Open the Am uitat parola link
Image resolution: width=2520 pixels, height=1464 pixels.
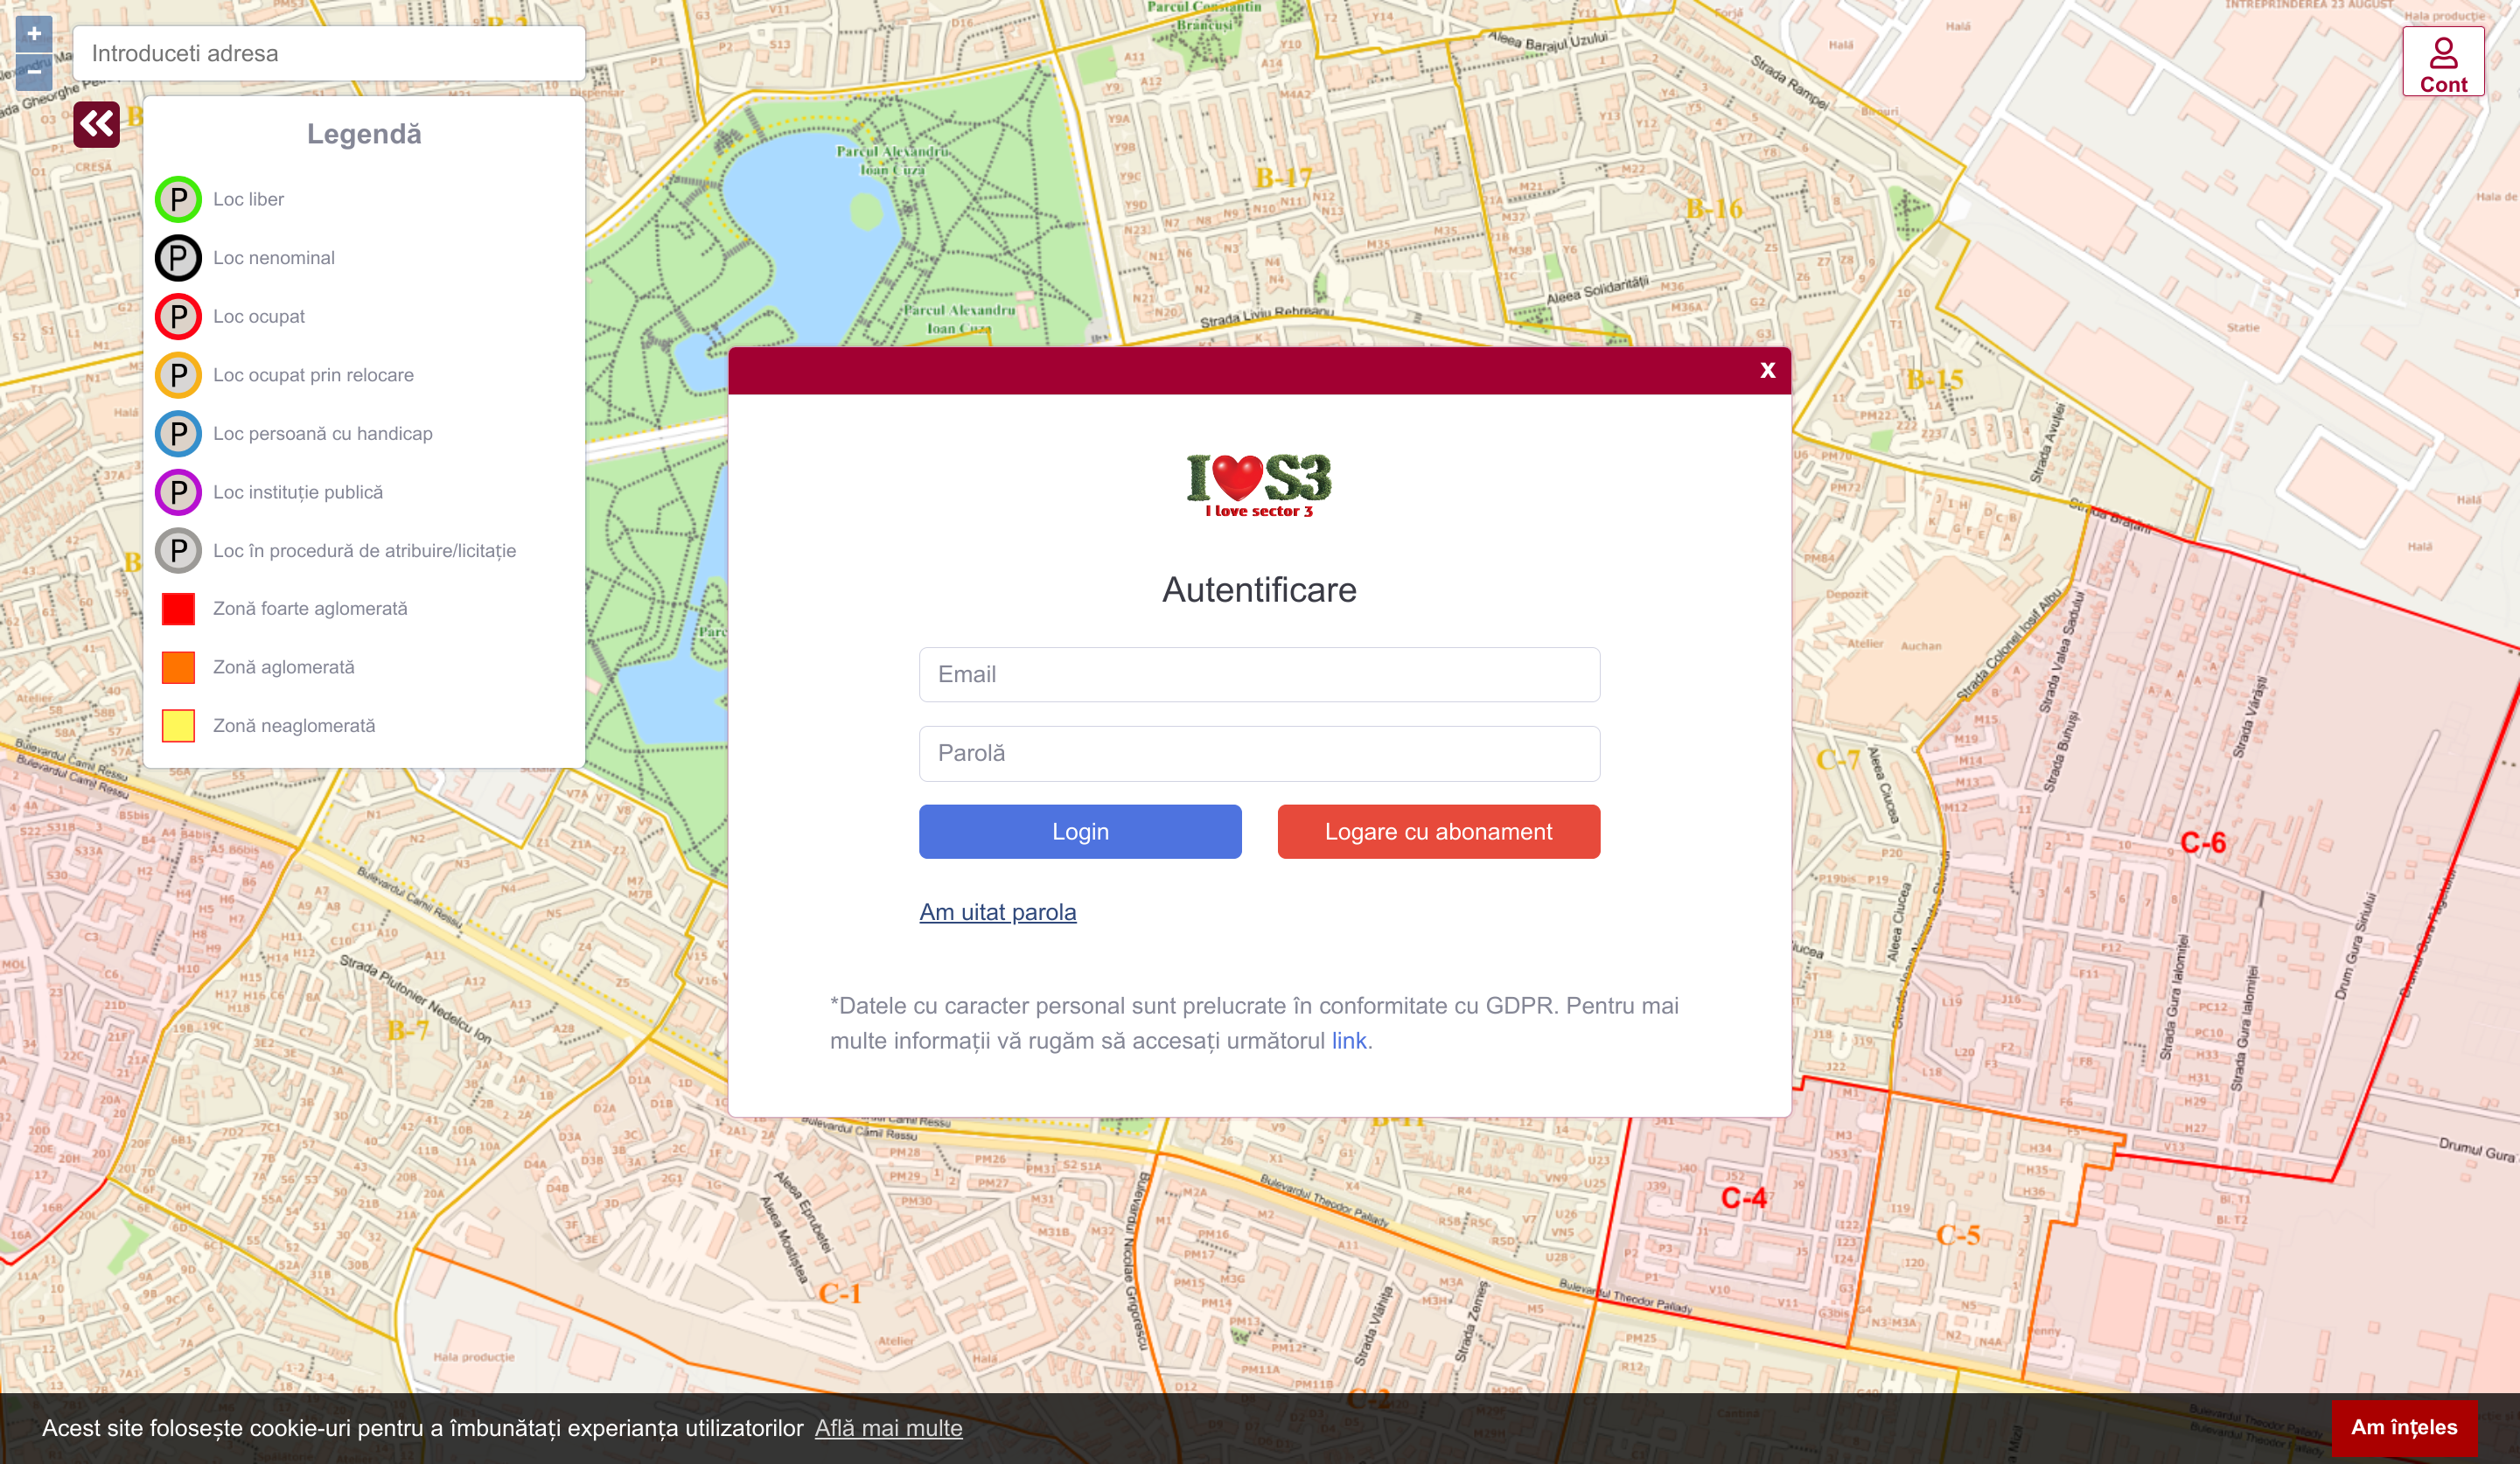(x=997, y=912)
